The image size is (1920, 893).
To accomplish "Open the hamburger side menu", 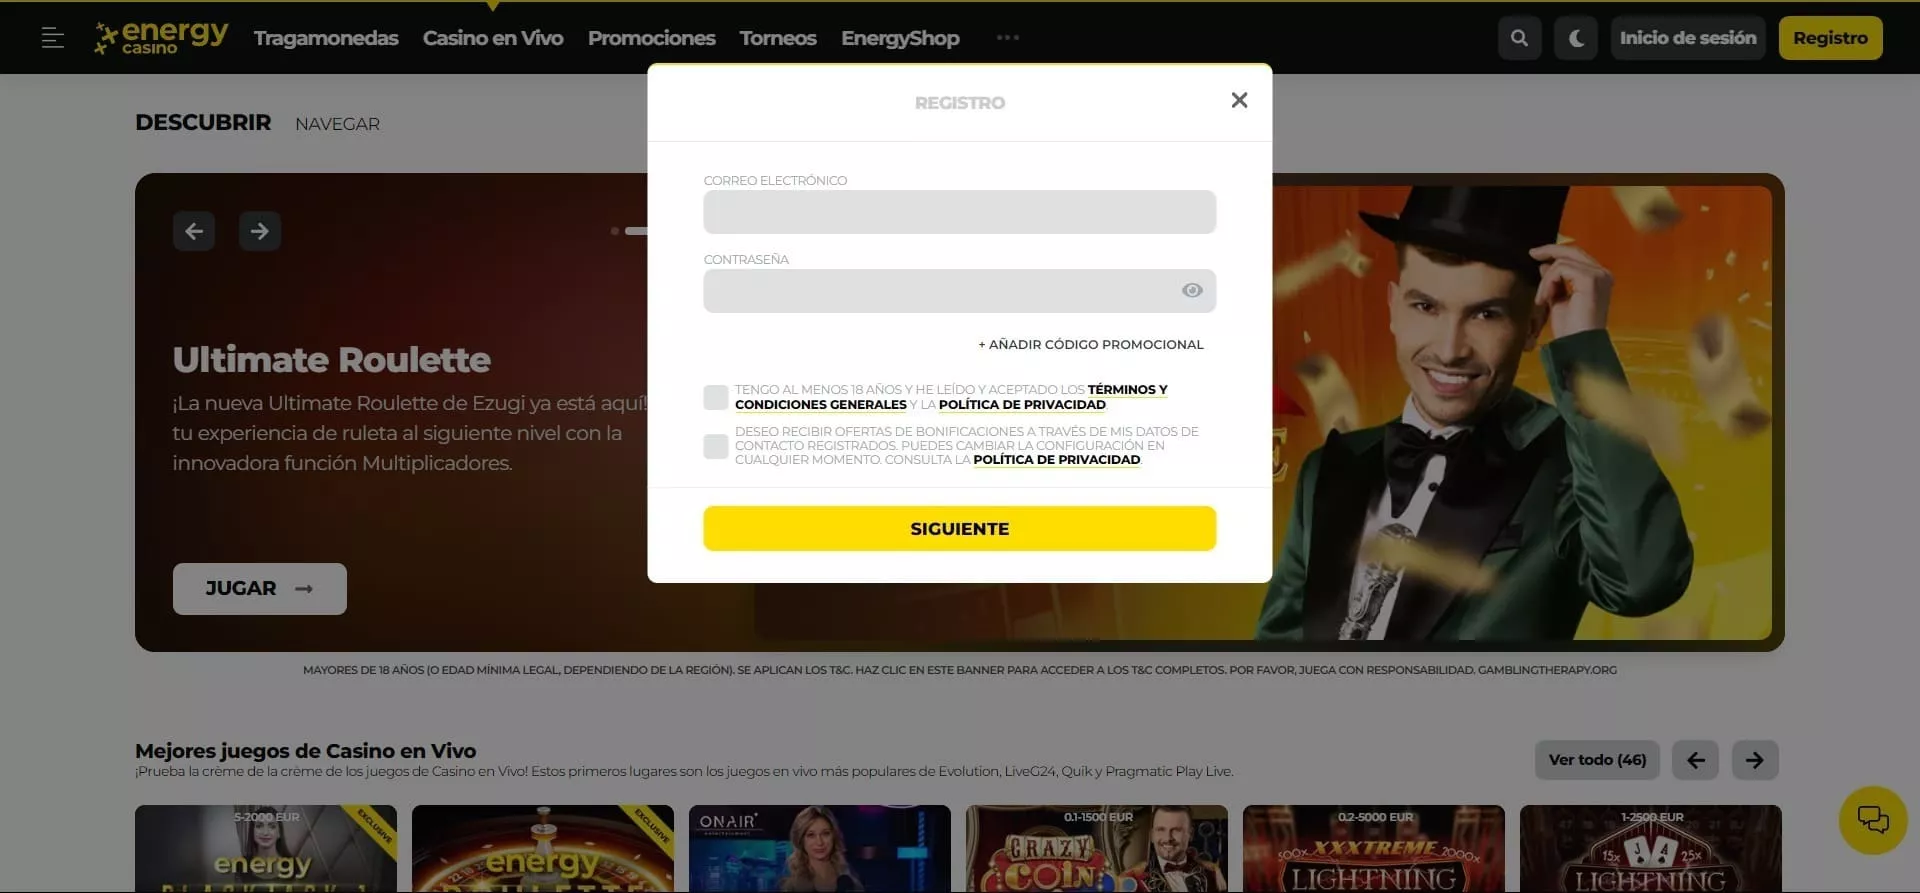I will point(52,38).
